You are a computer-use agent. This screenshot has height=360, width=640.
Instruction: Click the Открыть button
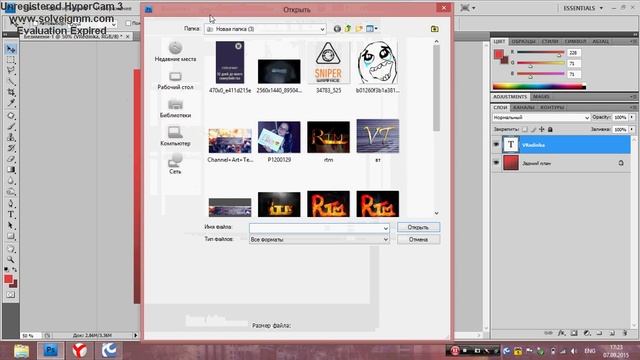click(418, 227)
